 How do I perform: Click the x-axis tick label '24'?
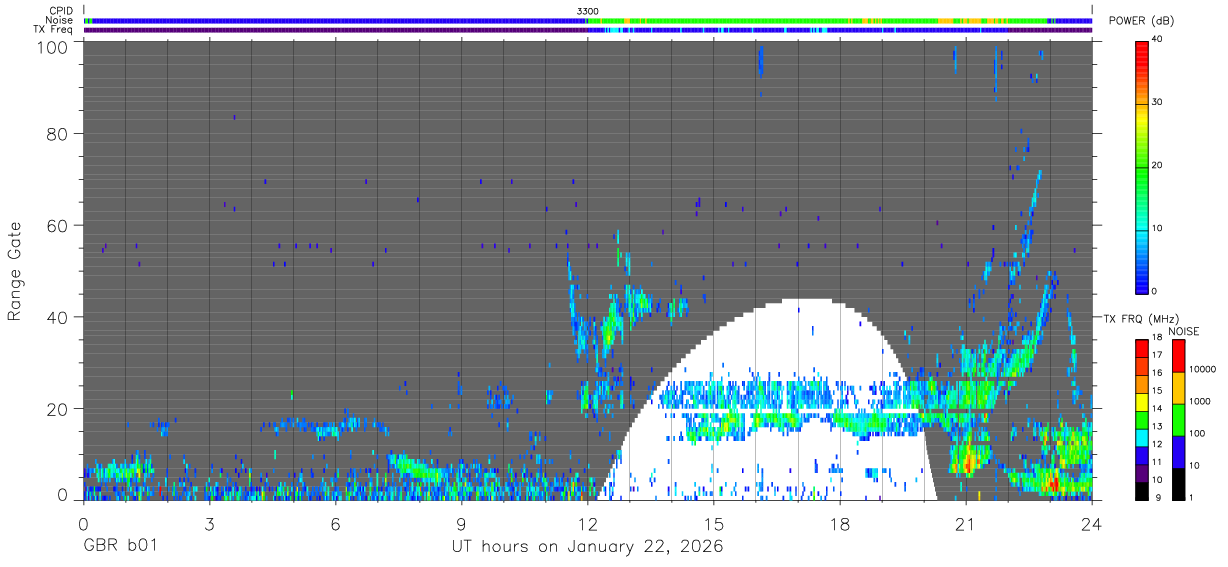[x=1091, y=523]
